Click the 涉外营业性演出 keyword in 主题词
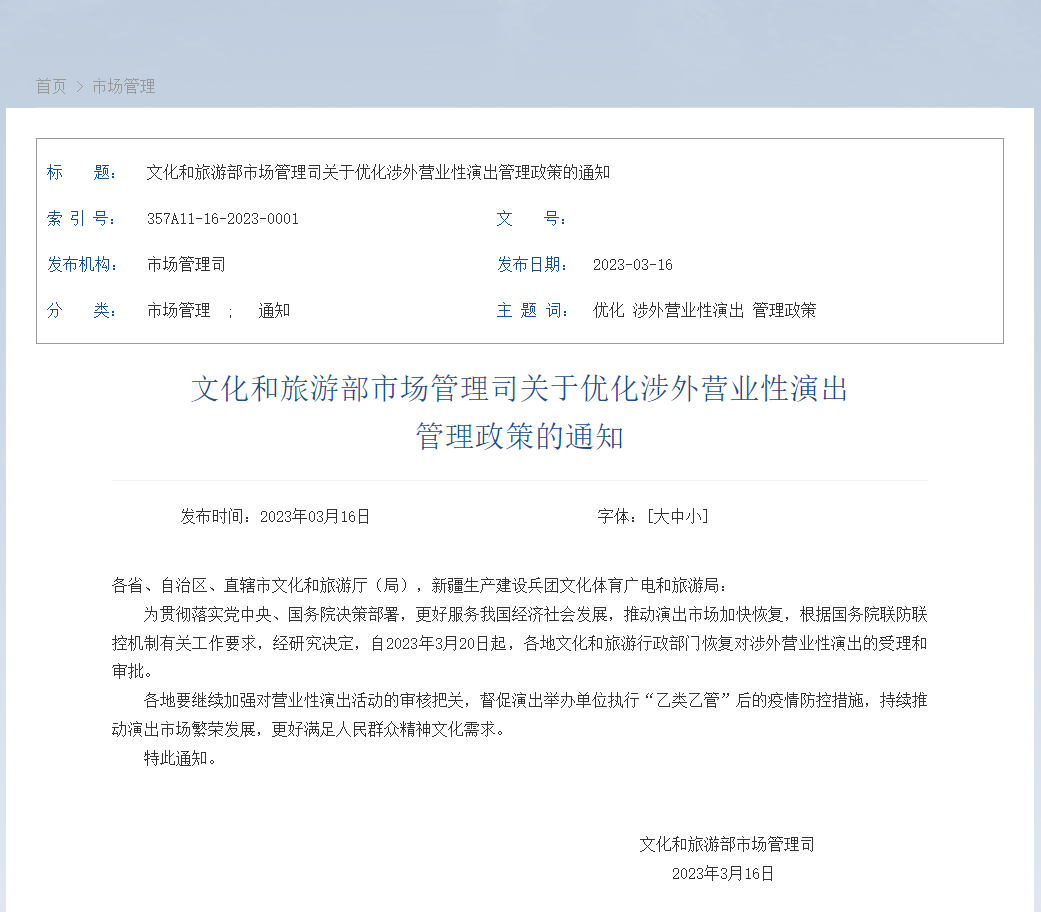Image resolution: width=1041 pixels, height=912 pixels. coord(688,311)
